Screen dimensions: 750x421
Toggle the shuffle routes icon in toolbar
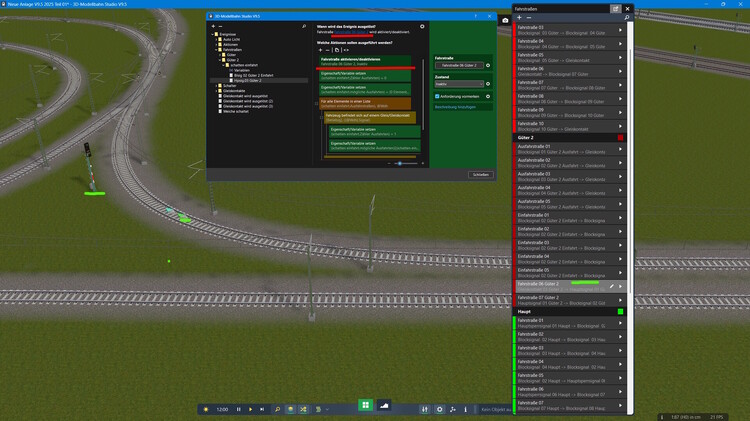pyautogui.click(x=303, y=410)
